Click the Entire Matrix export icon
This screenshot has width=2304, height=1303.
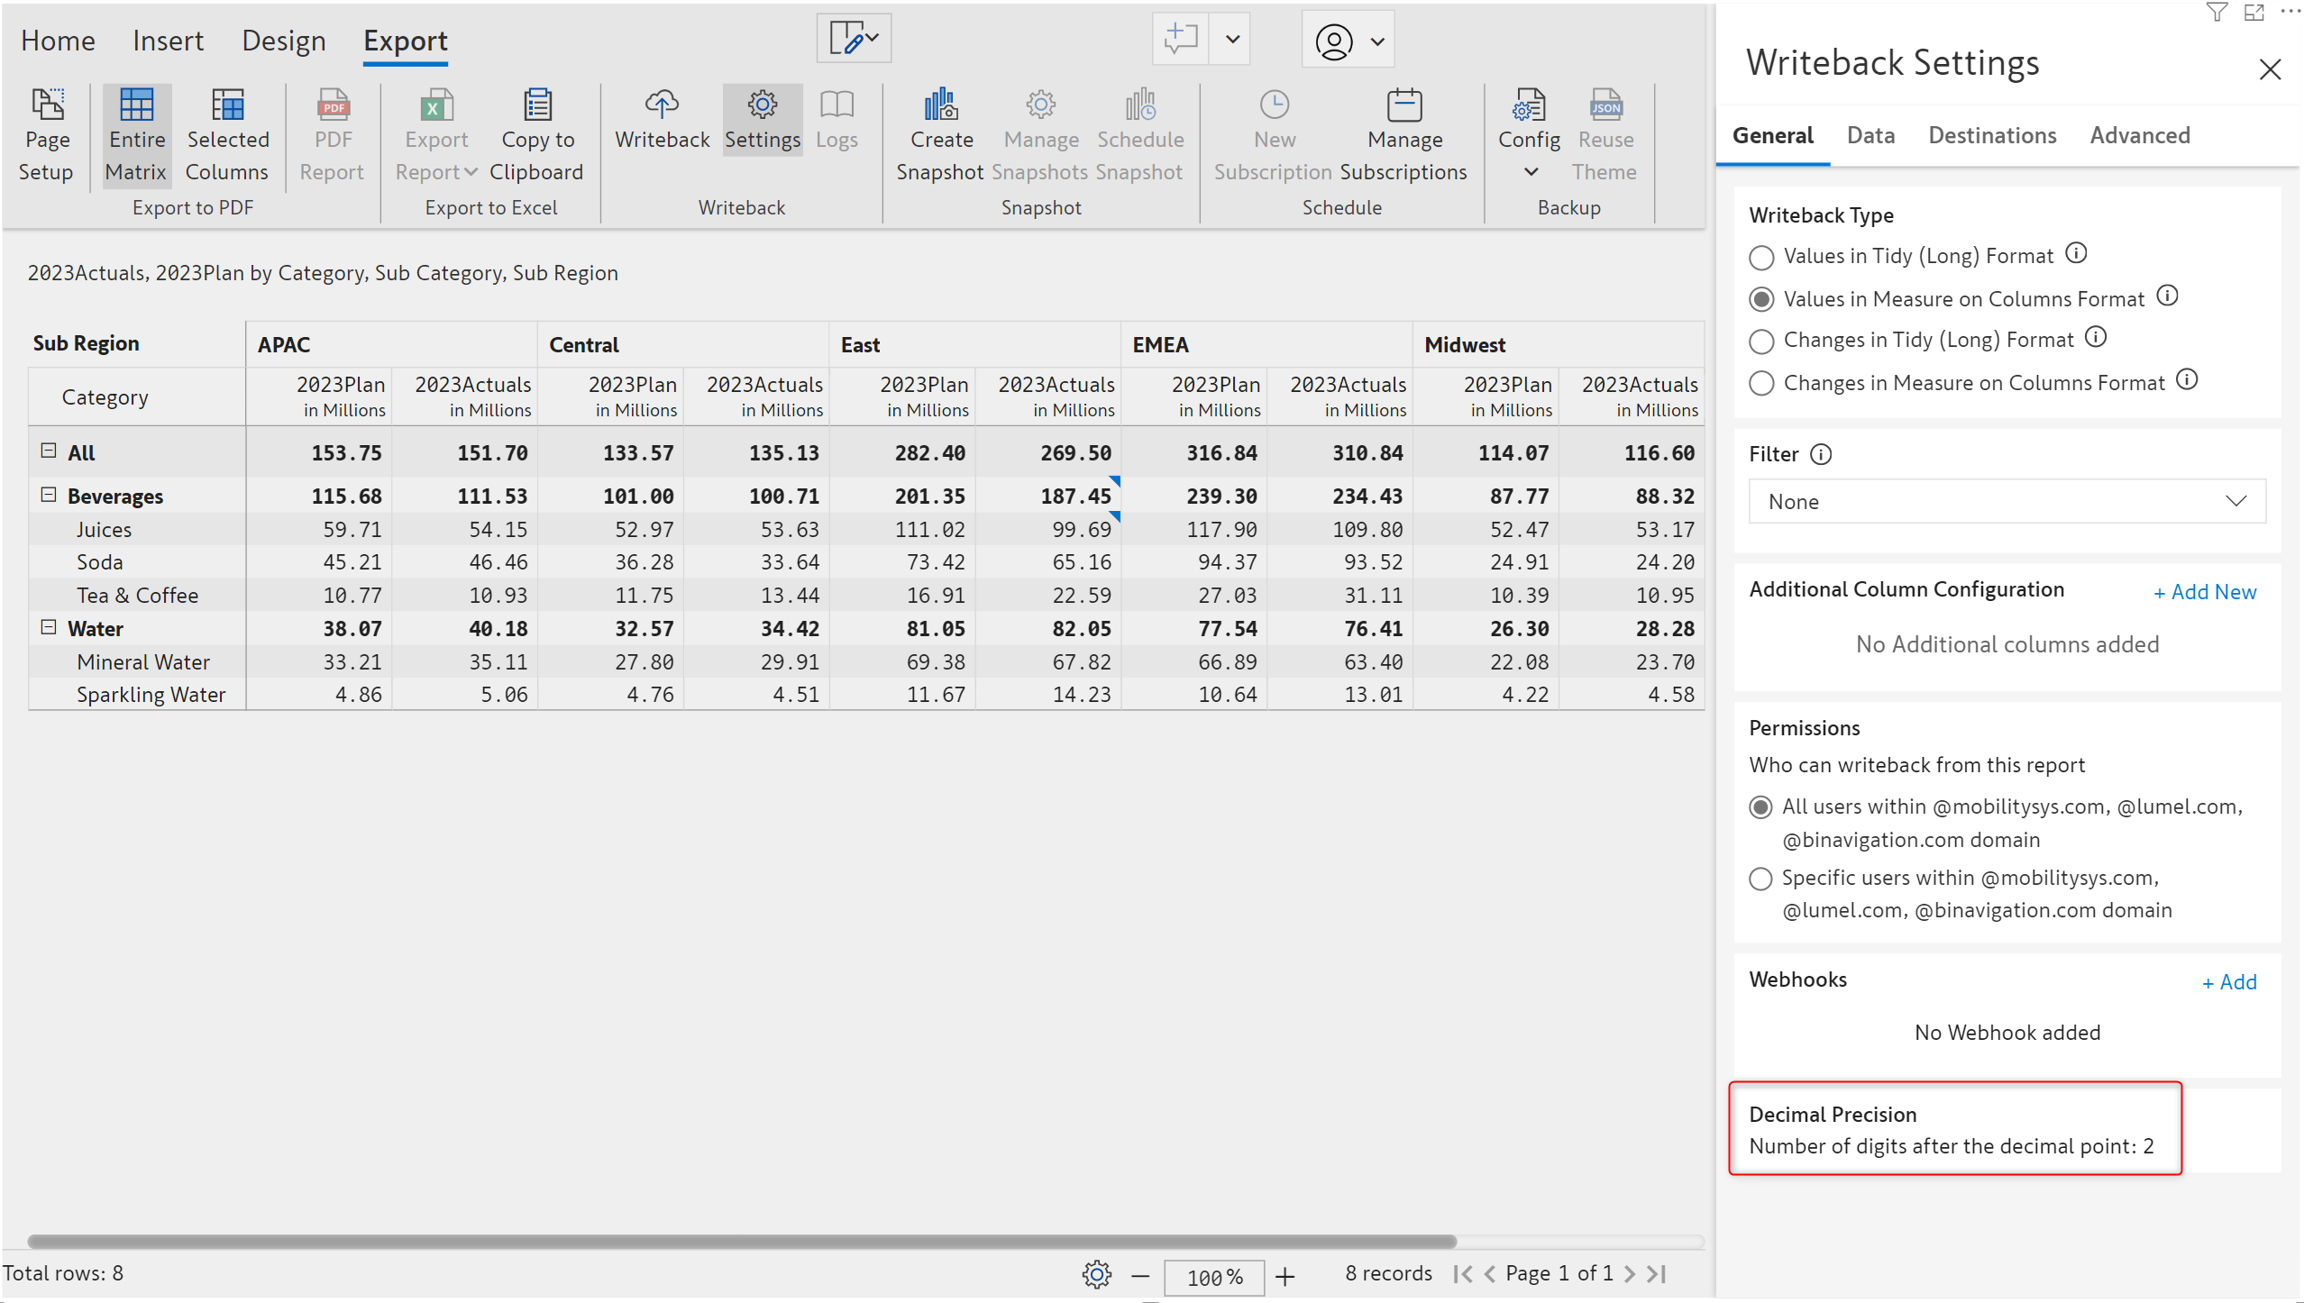pyautogui.click(x=136, y=105)
